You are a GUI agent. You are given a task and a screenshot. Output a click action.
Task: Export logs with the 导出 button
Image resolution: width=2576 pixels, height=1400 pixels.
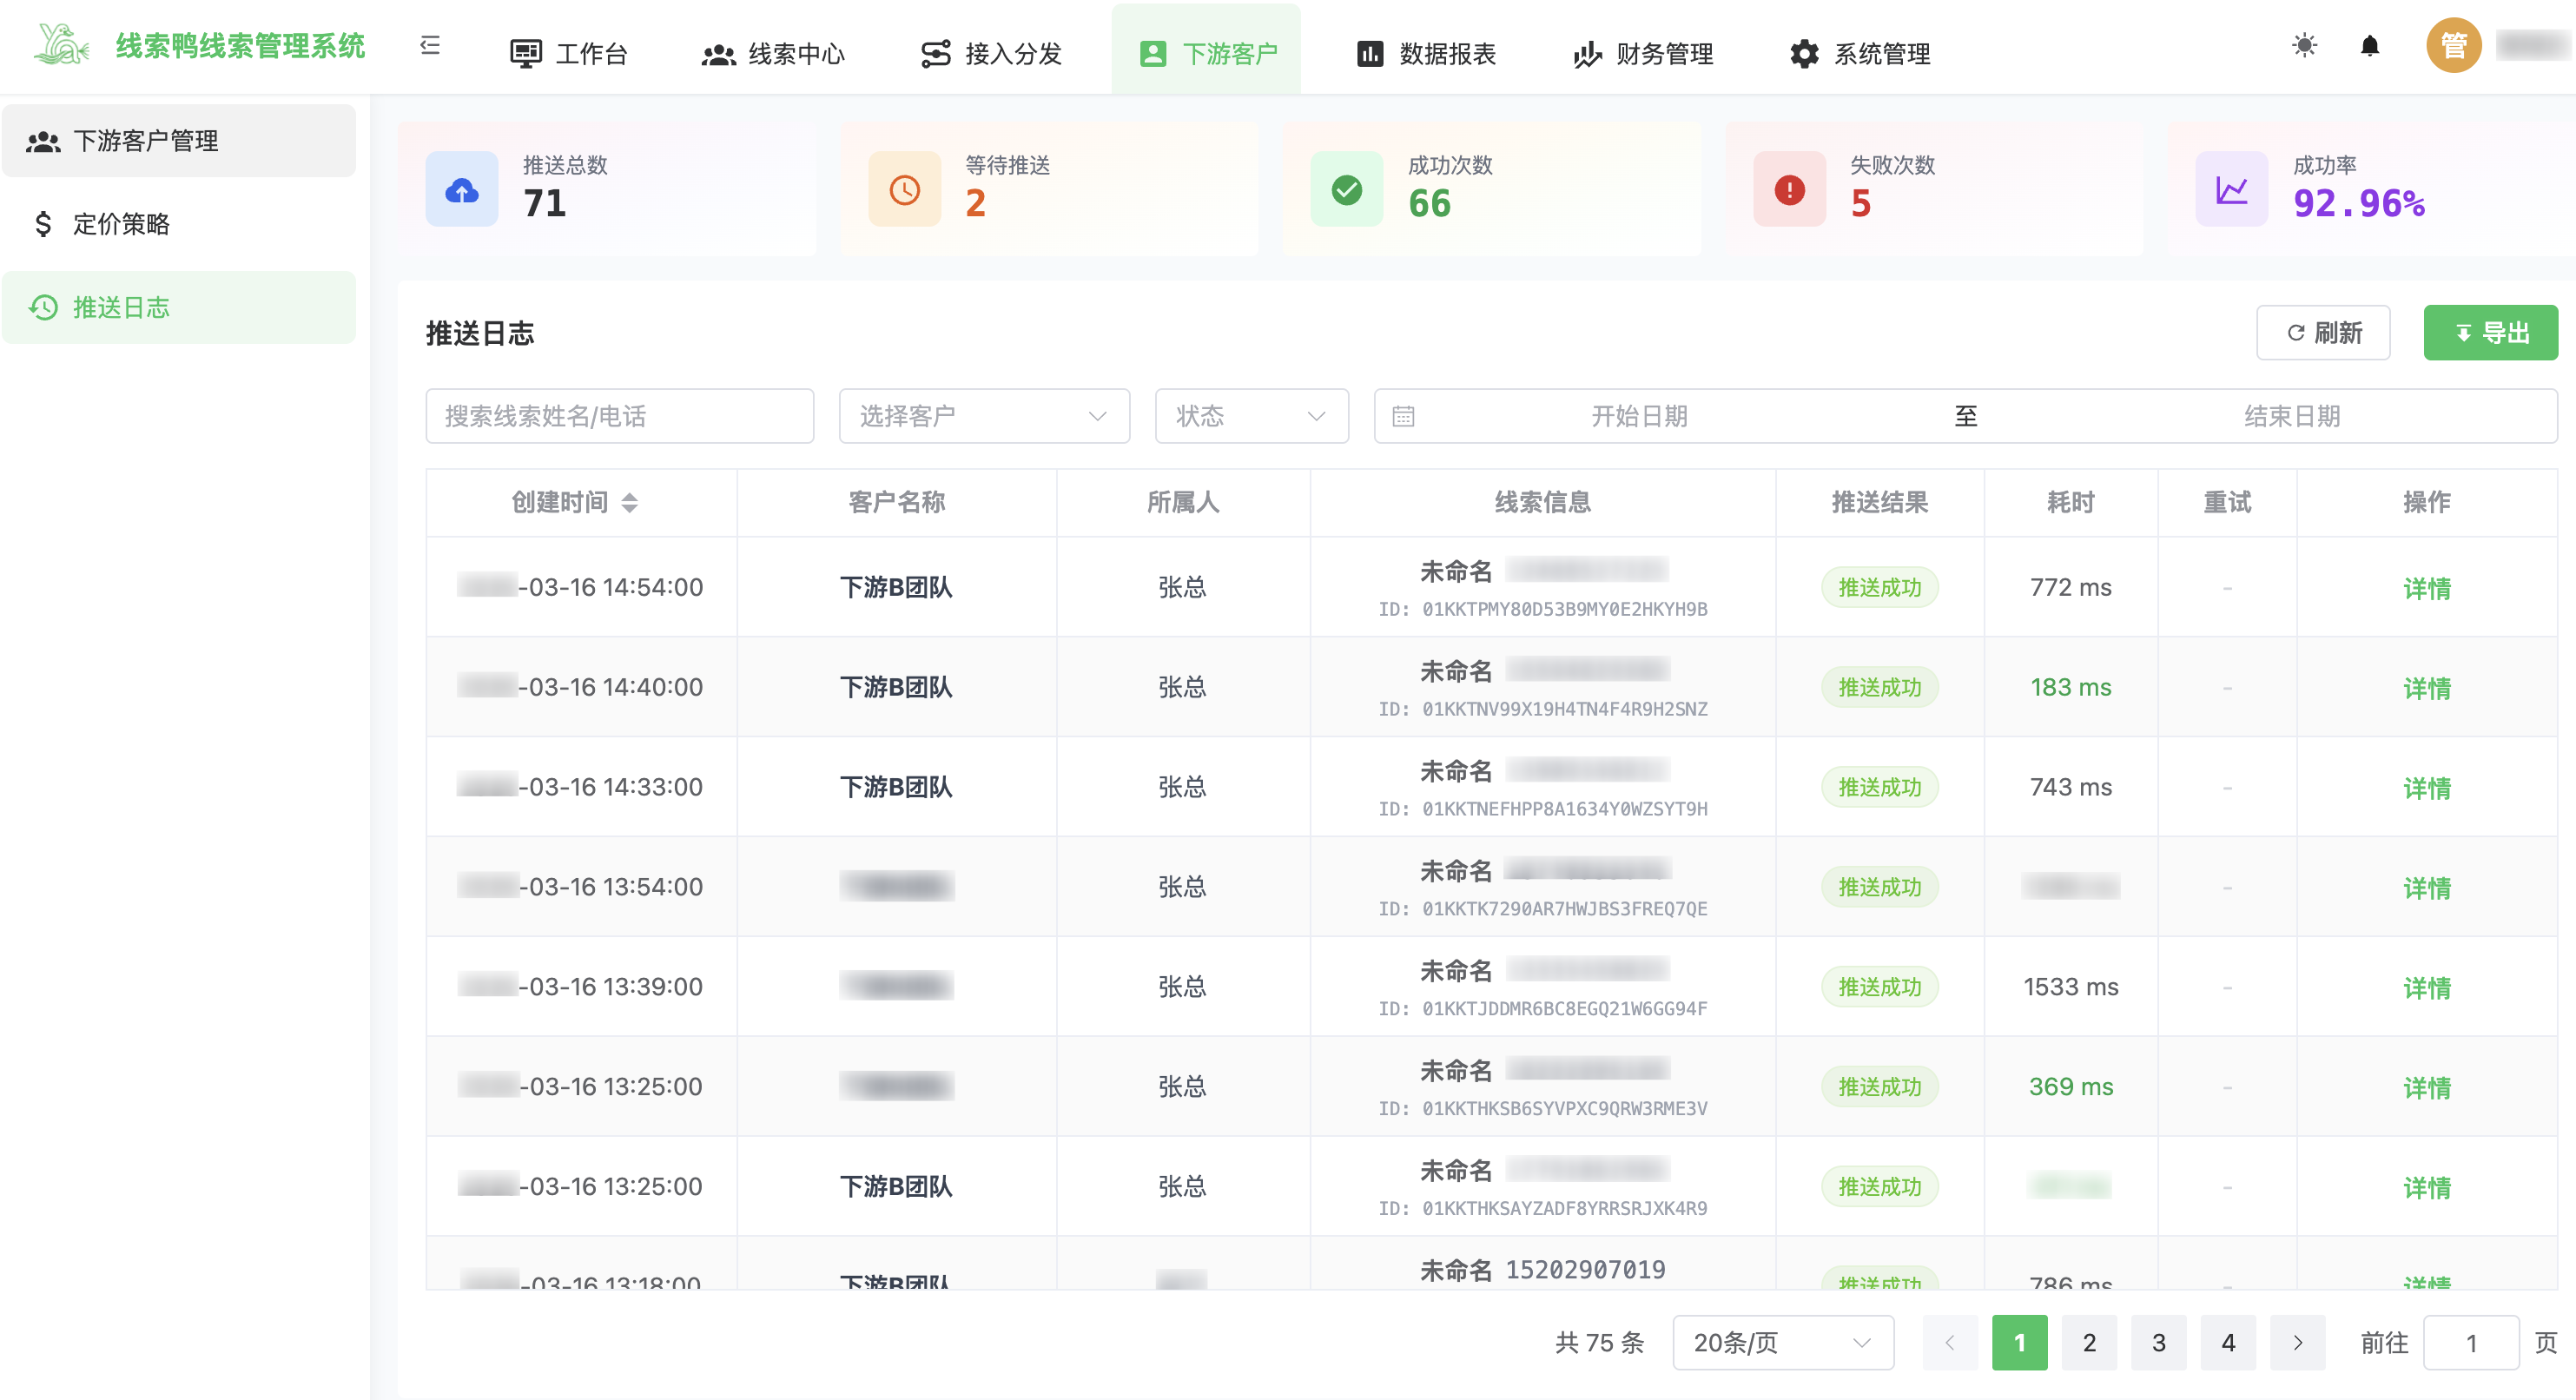(x=2490, y=333)
